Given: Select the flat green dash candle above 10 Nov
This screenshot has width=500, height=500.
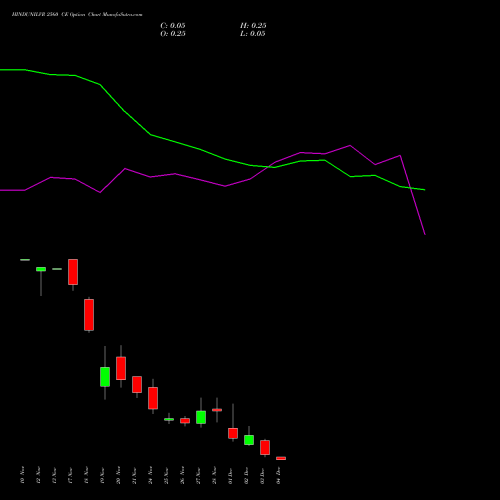Looking at the screenshot, I should (x=25, y=260).
